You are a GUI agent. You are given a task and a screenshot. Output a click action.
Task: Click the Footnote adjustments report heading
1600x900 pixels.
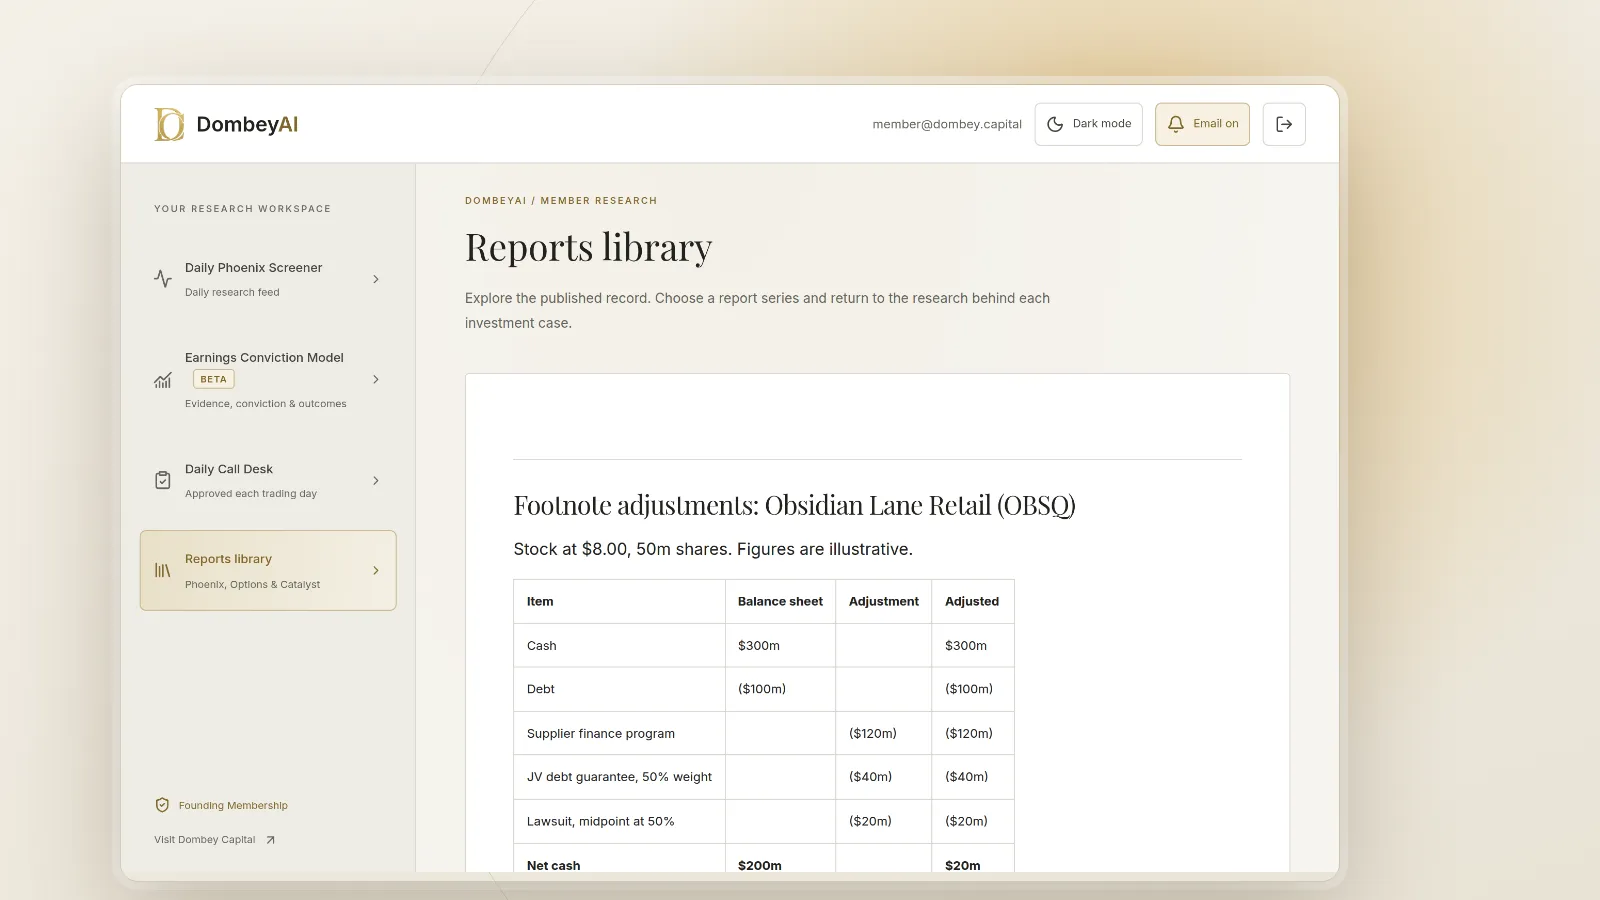pyautogui.click(x=794, y=505)
